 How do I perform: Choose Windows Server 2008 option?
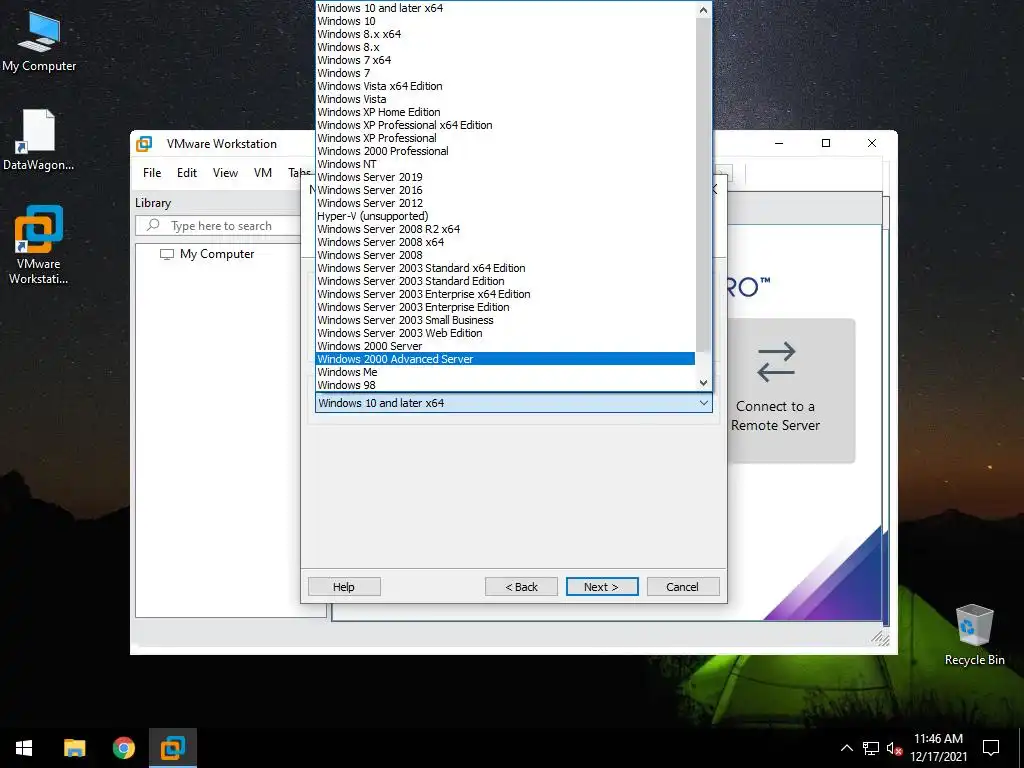point(505,255)
